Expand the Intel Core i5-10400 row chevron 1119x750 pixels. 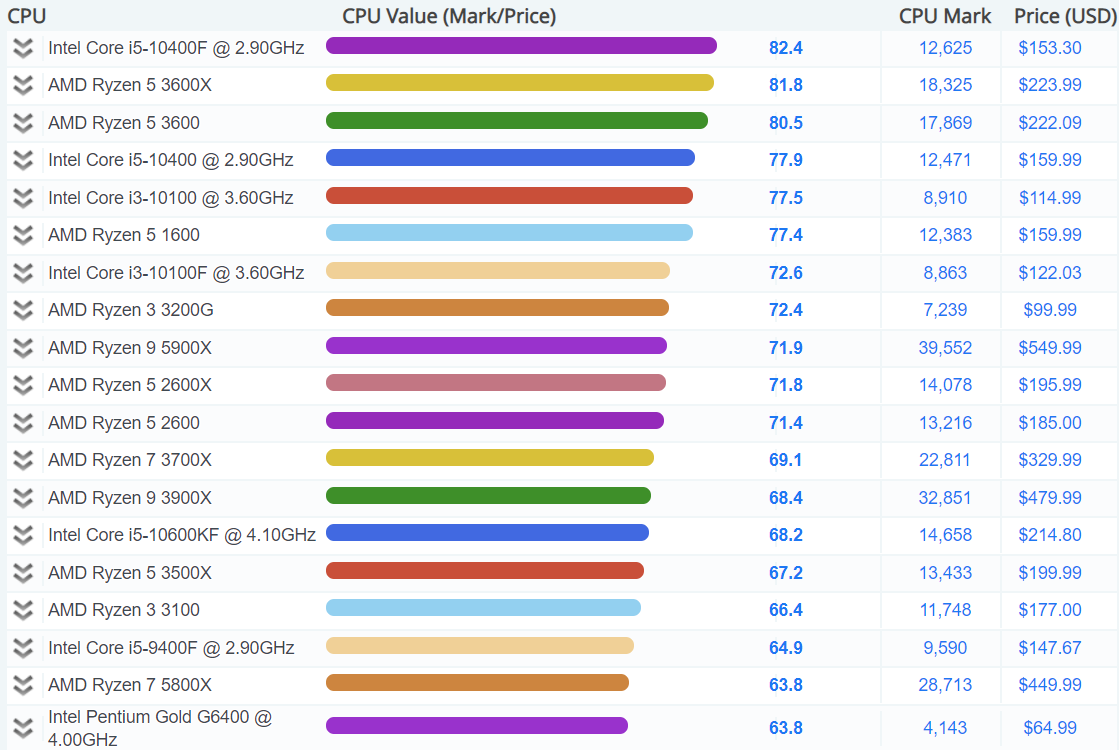point(23,160)
